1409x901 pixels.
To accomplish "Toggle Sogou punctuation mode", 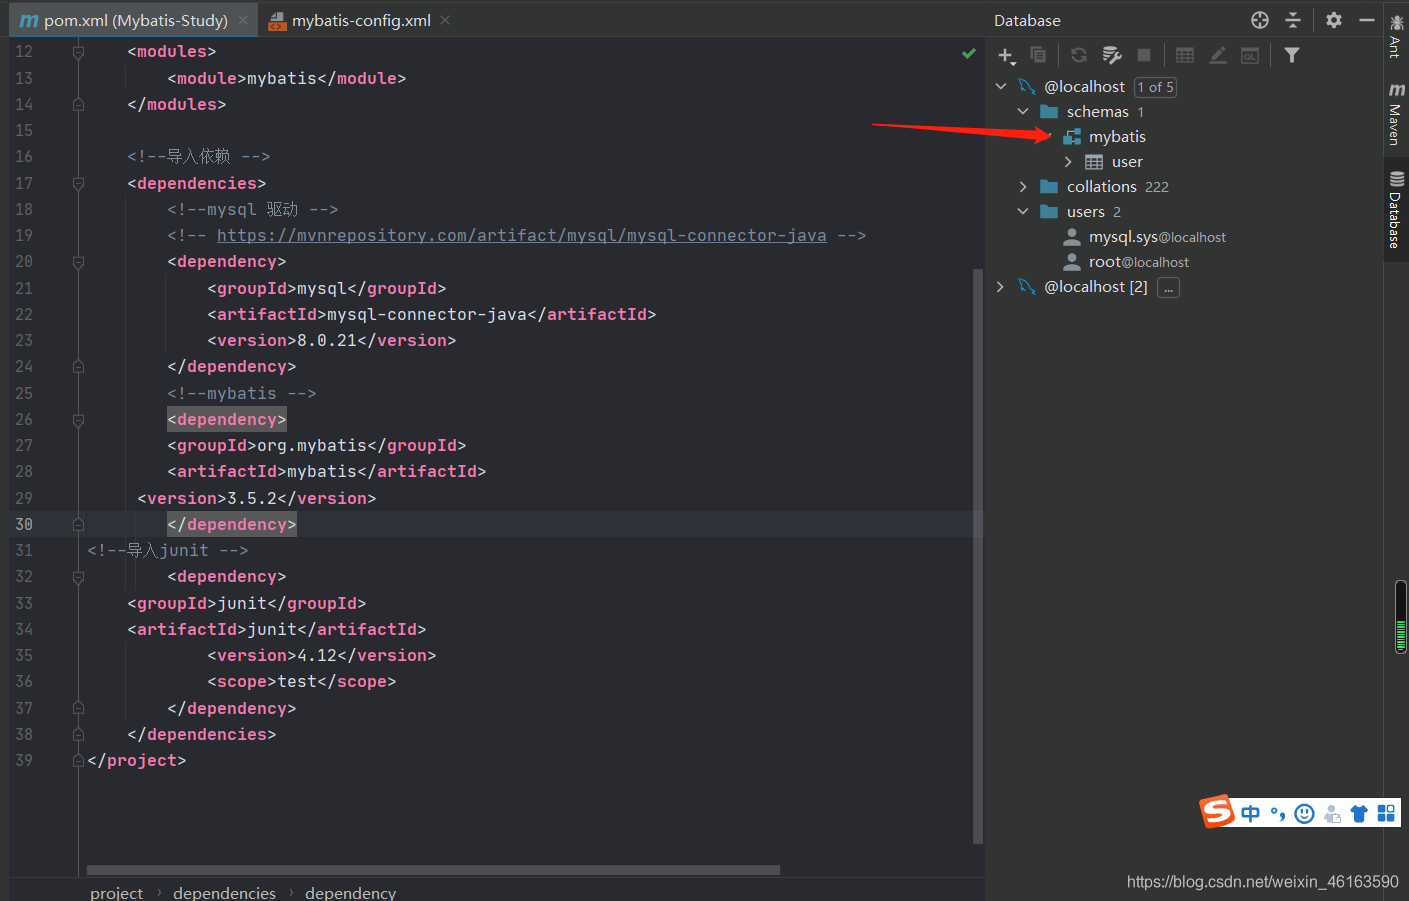I will pos(1278,813).
